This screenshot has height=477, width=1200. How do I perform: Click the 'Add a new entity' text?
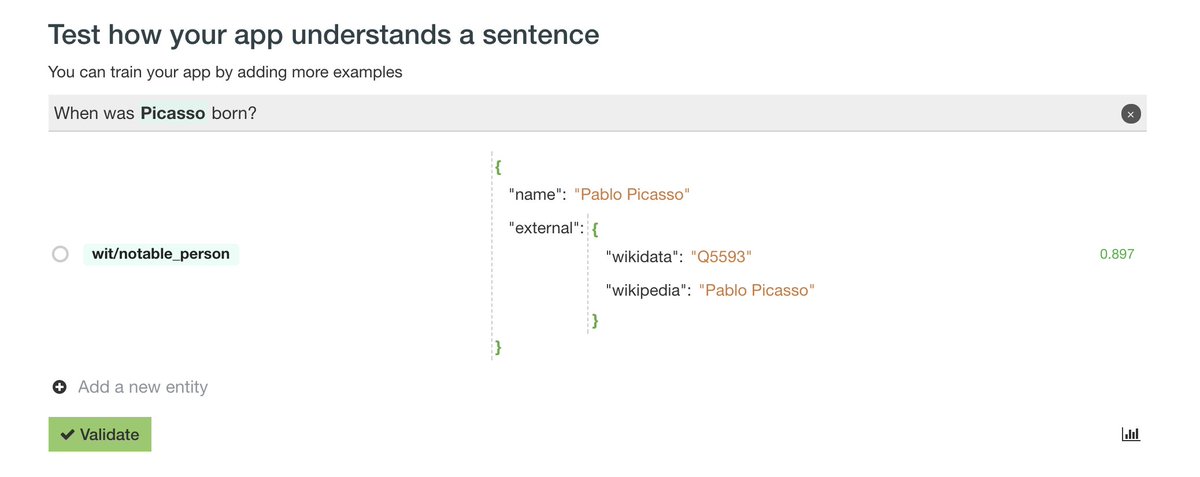click(x=143, y=387)
